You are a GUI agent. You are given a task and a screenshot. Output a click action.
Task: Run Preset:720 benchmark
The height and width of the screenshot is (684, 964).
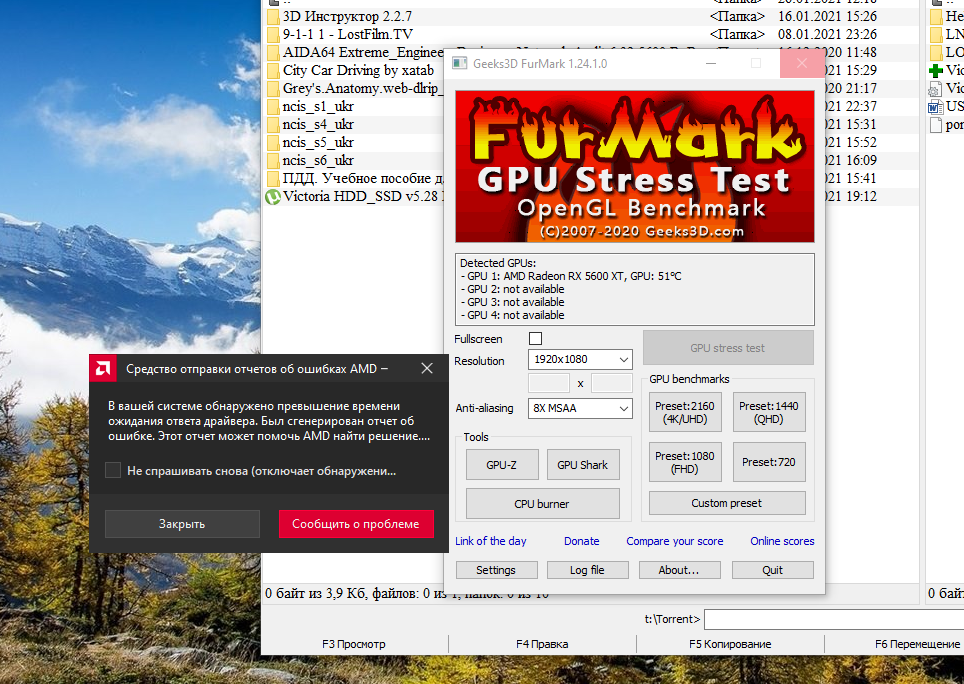(x=769, y=462)
